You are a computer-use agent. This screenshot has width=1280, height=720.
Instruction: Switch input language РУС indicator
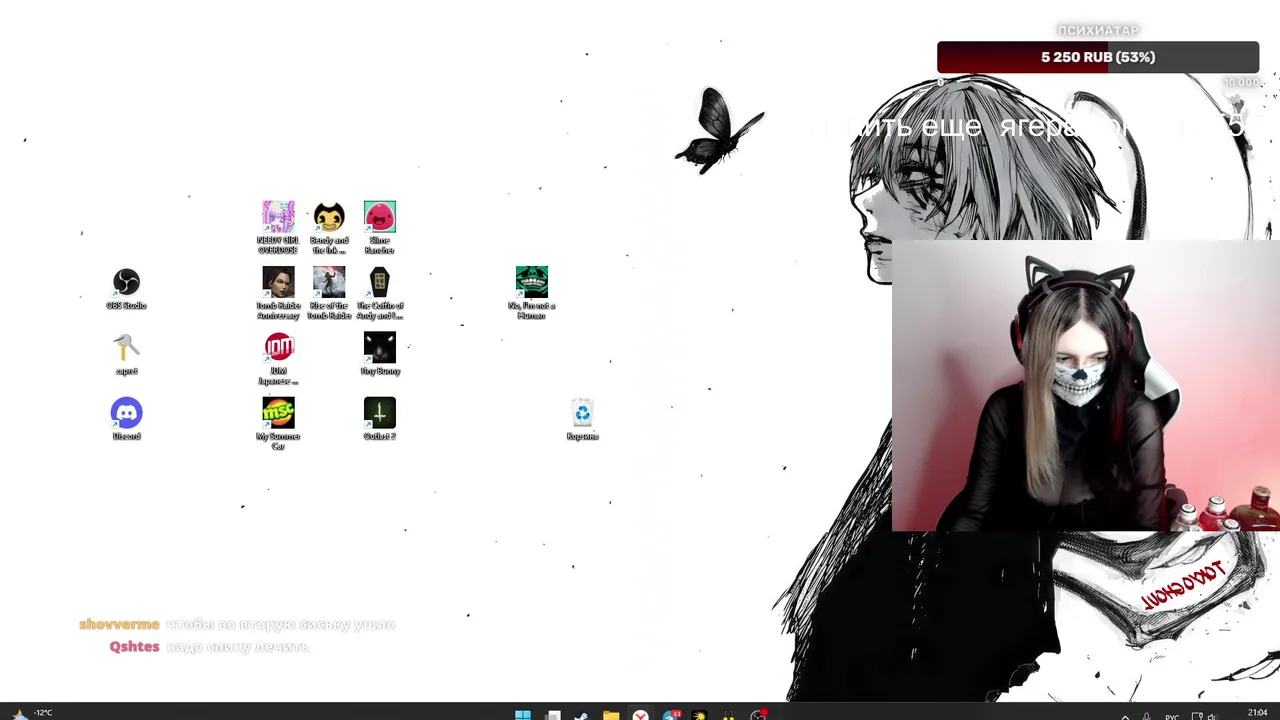point(1172,716)
